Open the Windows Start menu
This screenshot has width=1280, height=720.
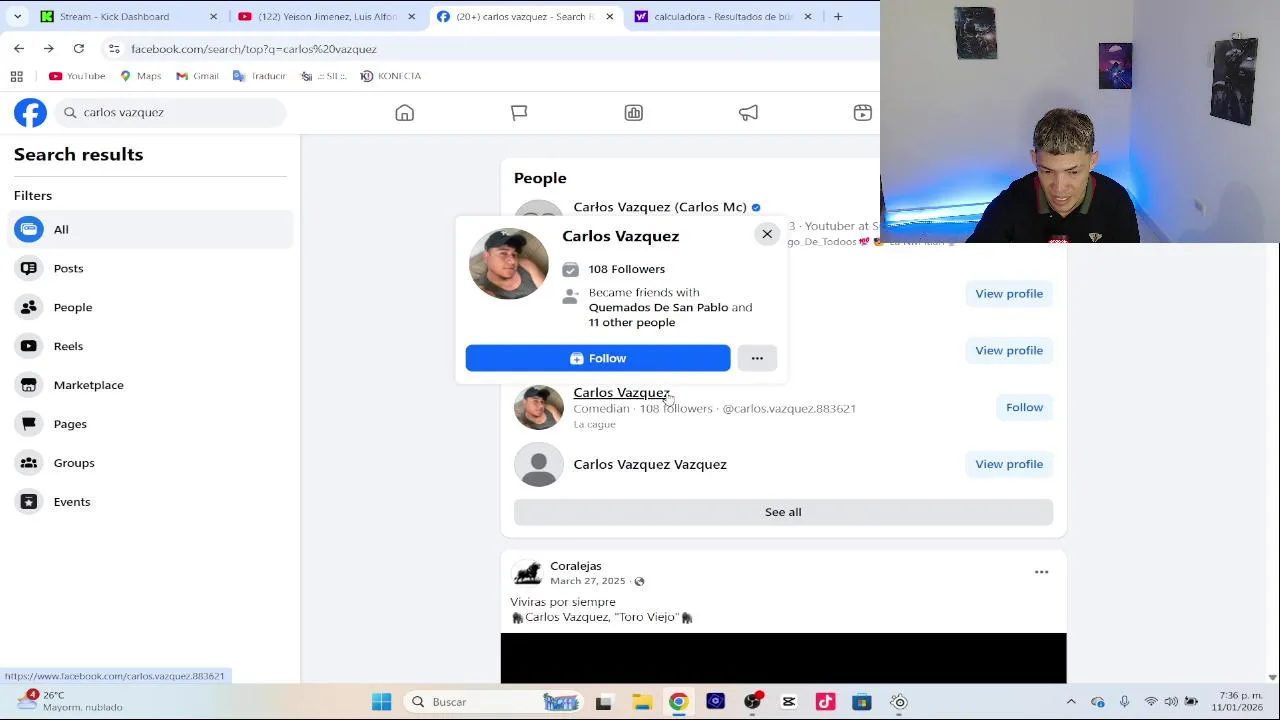pyautogui.click(x=381, y=702)
